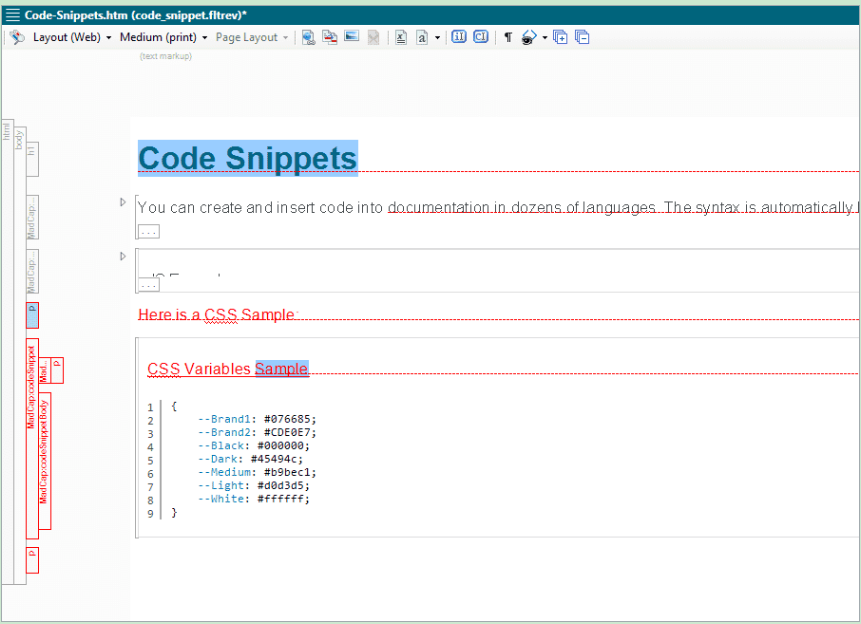The width and height of the screenshot is (861, 624).
Task: Click the '(text markup)' label below toolbar
Action: click(166, 56)
